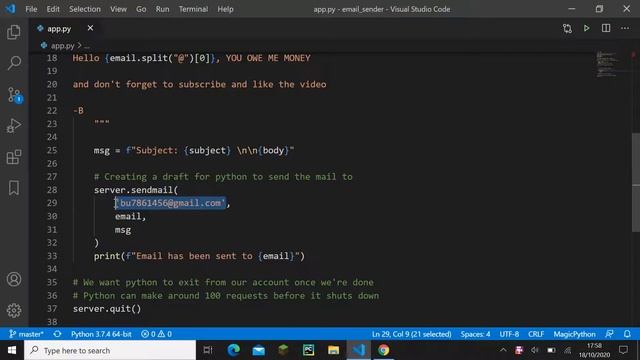640x360 pixels.
Task: Open the Go menu
Action: tap(141, 9)
